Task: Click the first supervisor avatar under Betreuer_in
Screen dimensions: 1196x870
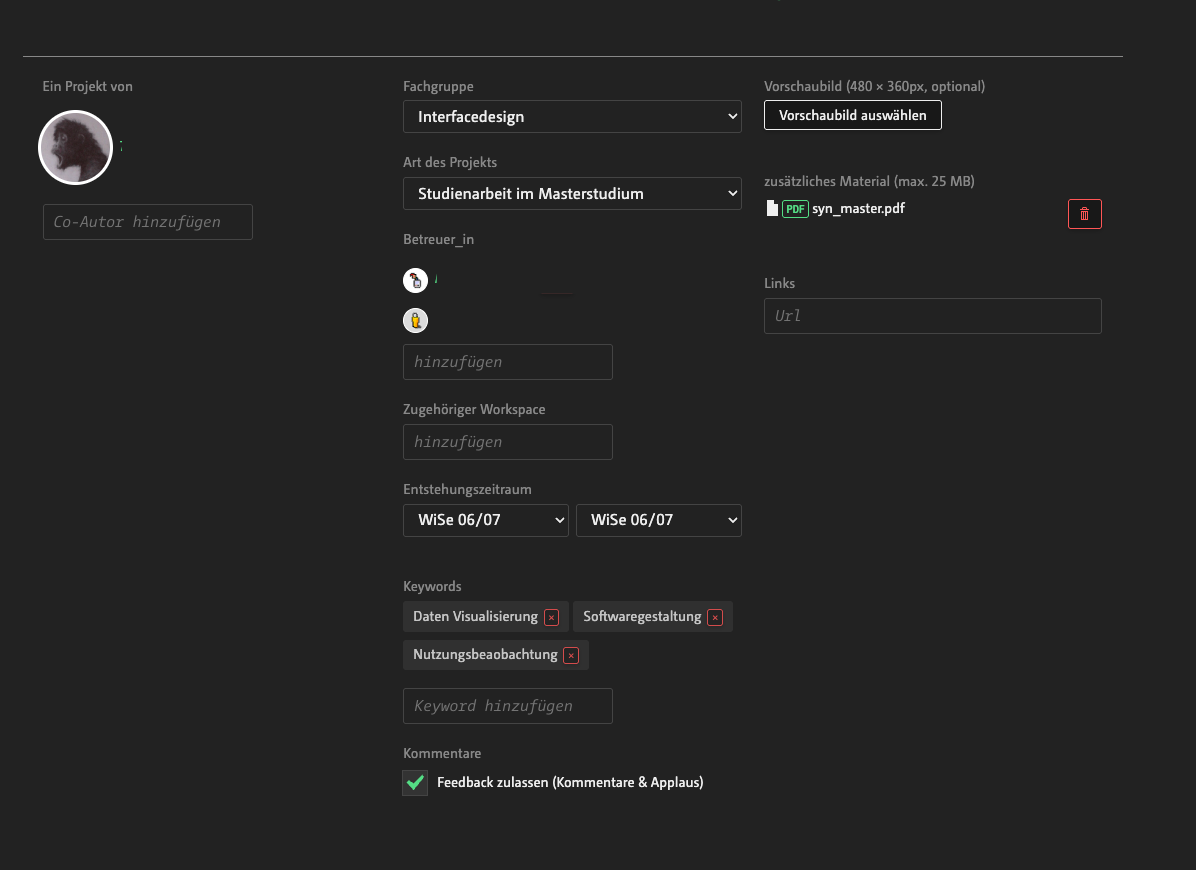Action: coord(415,281)
